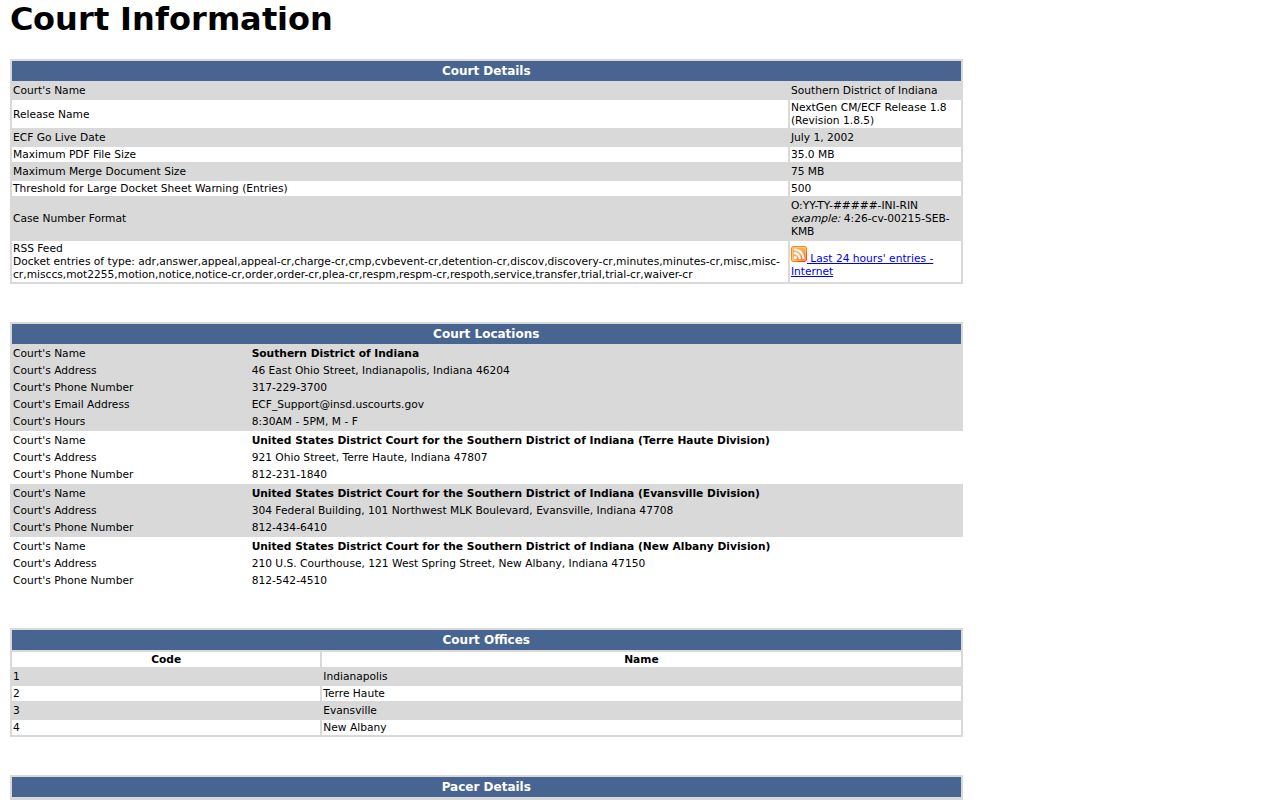The image size is (1280, 800).
Task: Click the 304 Federal Building Evansville address
Action: pyautogui.click(x=462, y=510)
